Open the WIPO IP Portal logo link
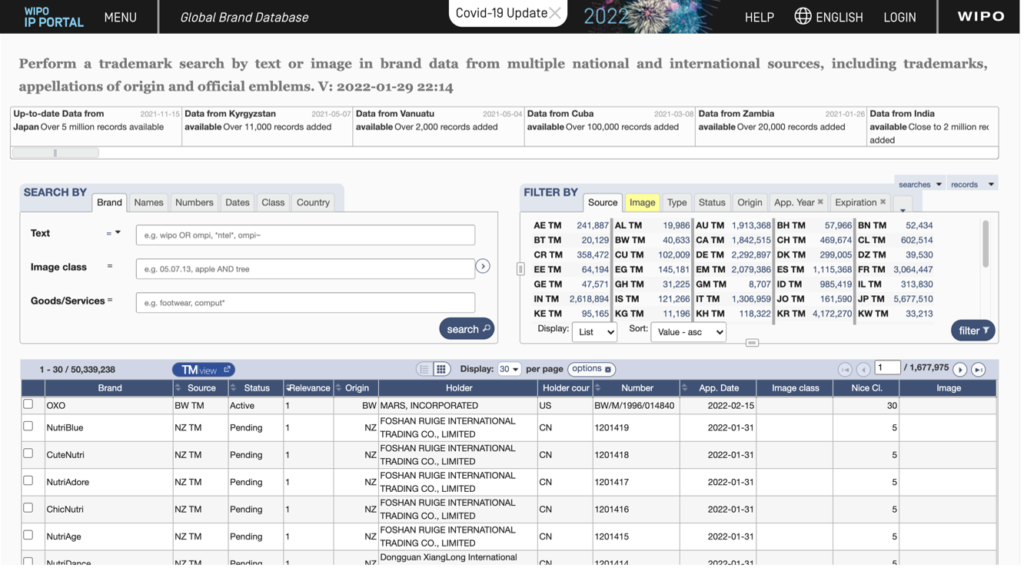Viewport: 1024px width, 568px height. click(x=54, y=17)
